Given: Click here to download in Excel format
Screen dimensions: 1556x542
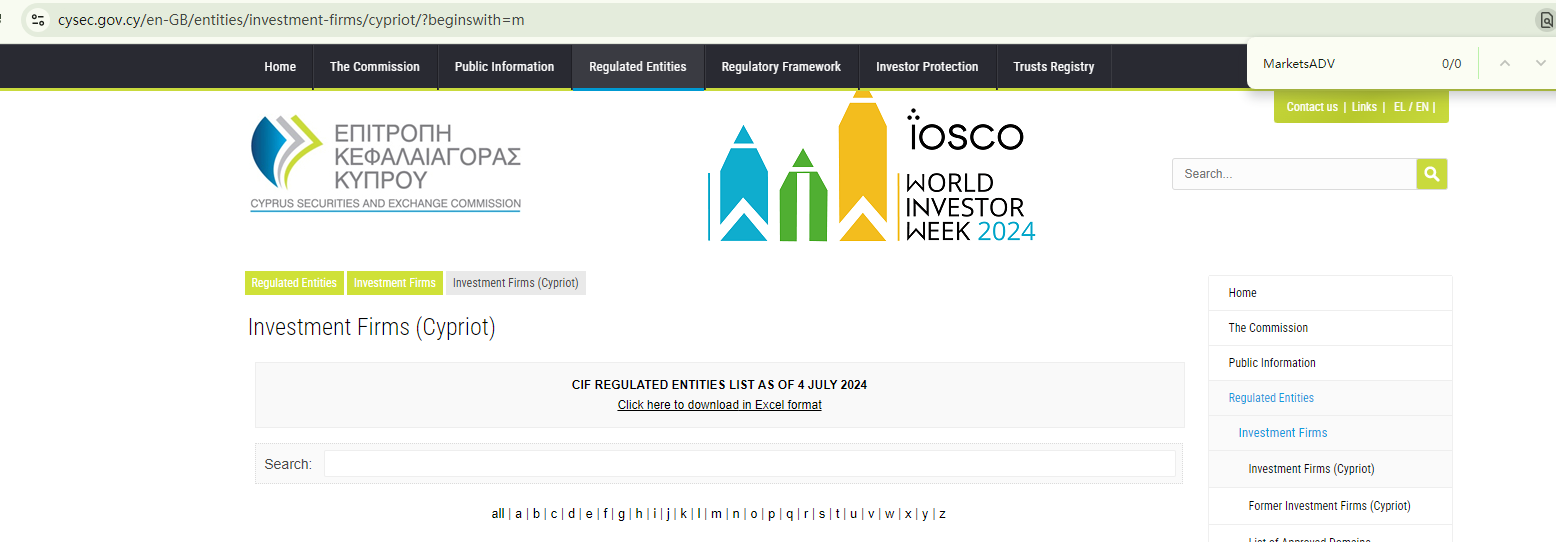Looking at the screenshot, I should coord(720,405).
